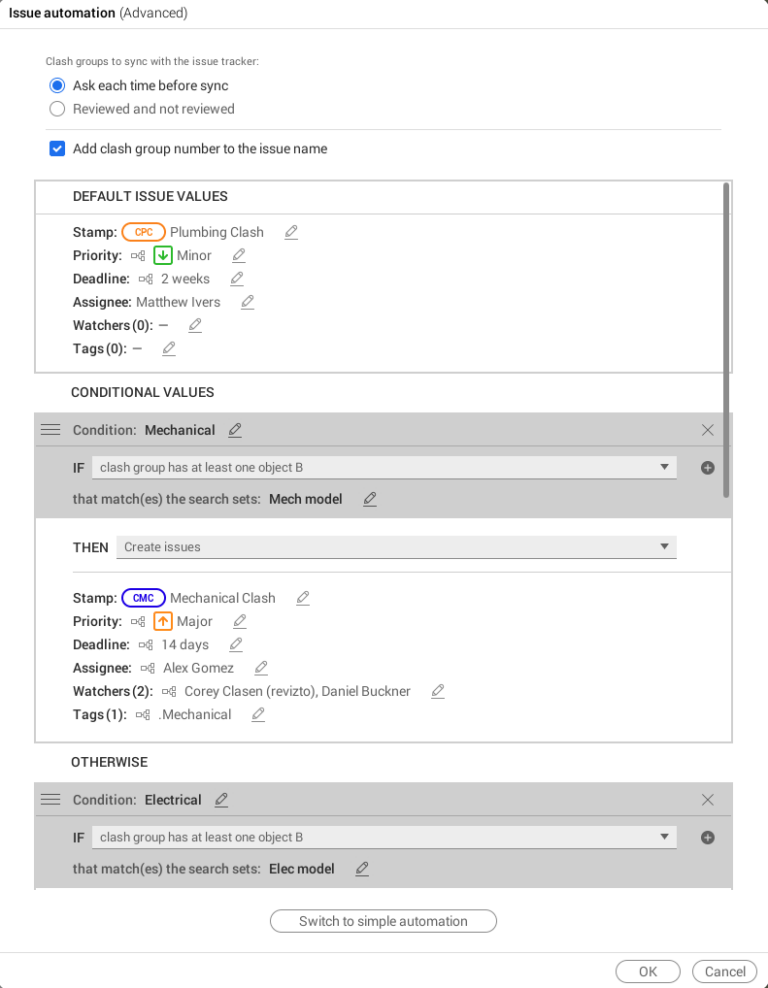Open the drag handle of the Electrical condition
The width and height of the screenshot is (768, 988).
pos(50,799)
